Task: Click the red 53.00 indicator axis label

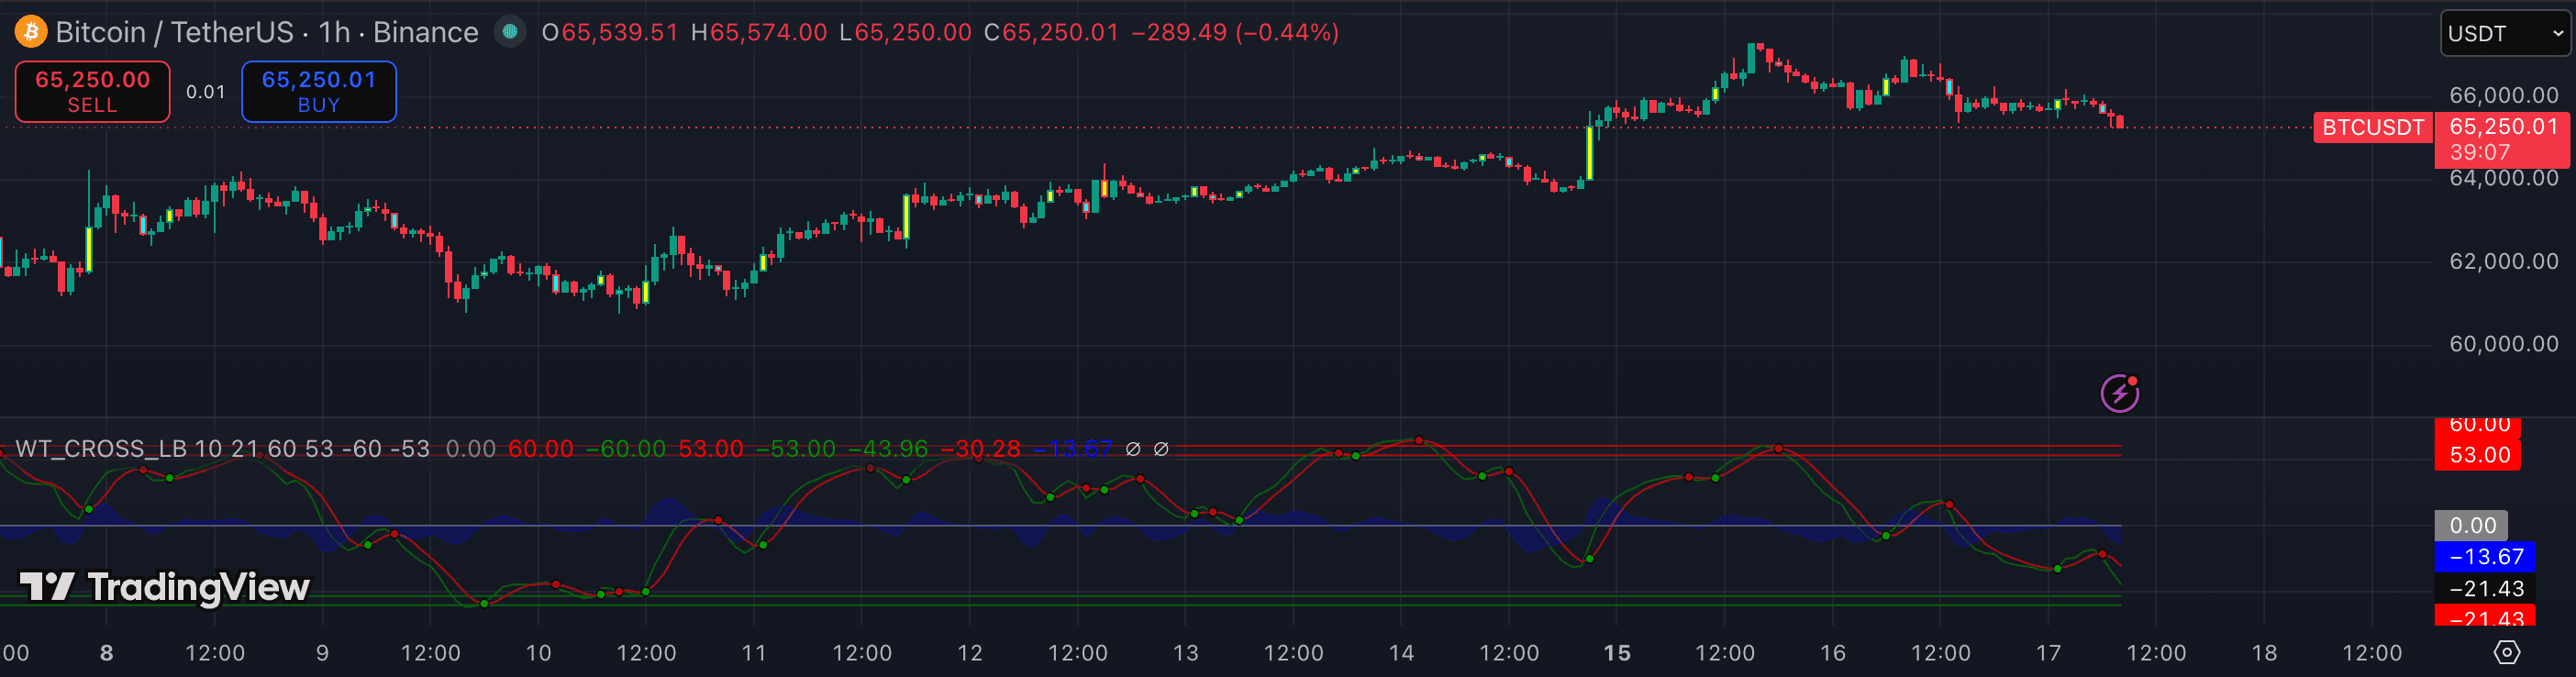Action: 2479,455
